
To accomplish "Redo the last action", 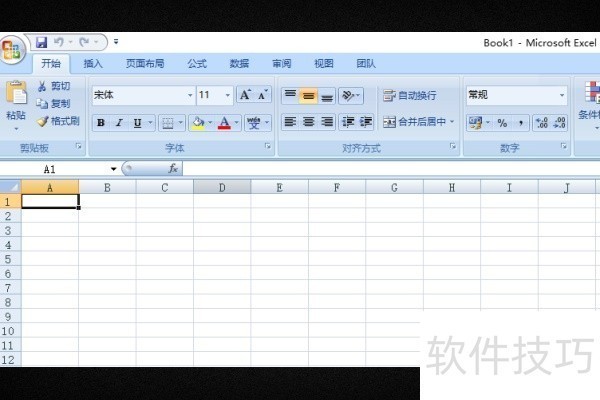I will click(x=84, y=42).
